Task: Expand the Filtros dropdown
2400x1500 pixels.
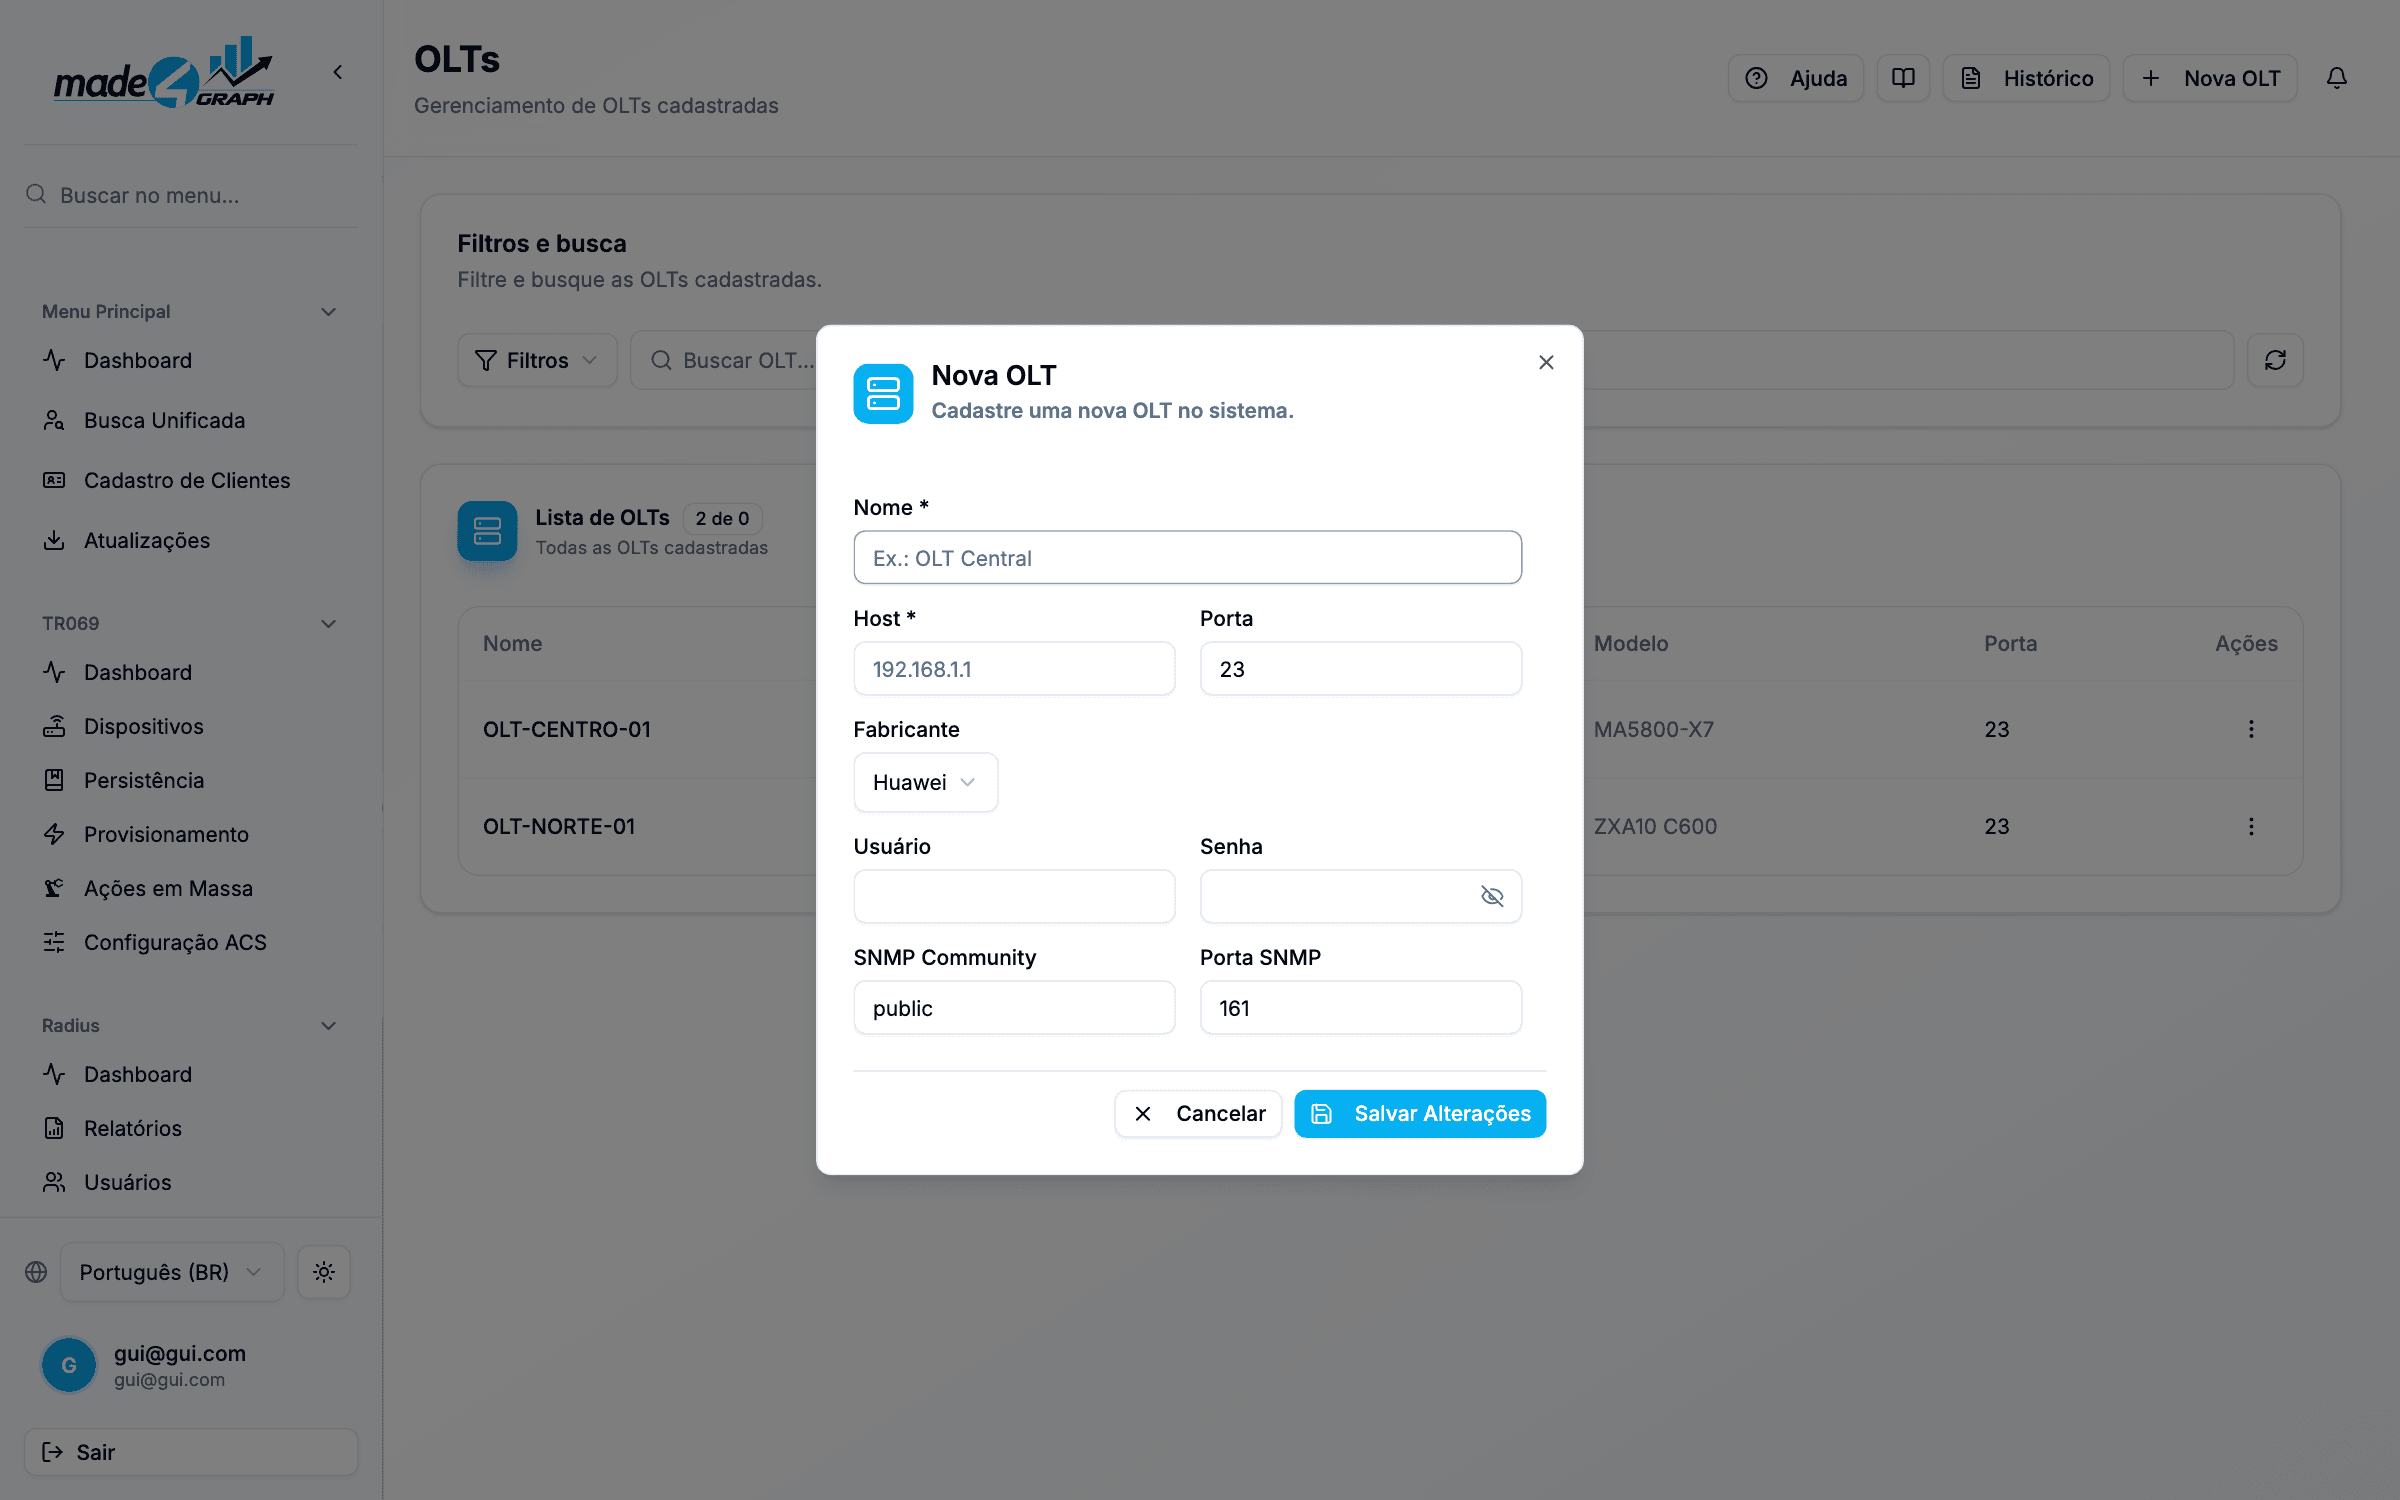Action: coord(537,360)
